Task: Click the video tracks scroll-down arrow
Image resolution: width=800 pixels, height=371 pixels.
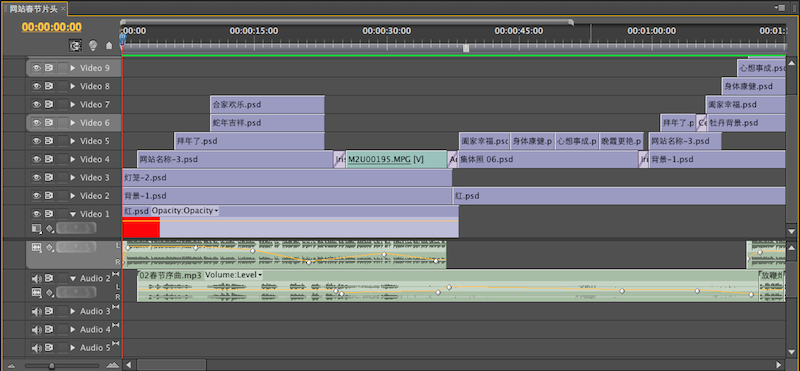Action: click(791, 231)
